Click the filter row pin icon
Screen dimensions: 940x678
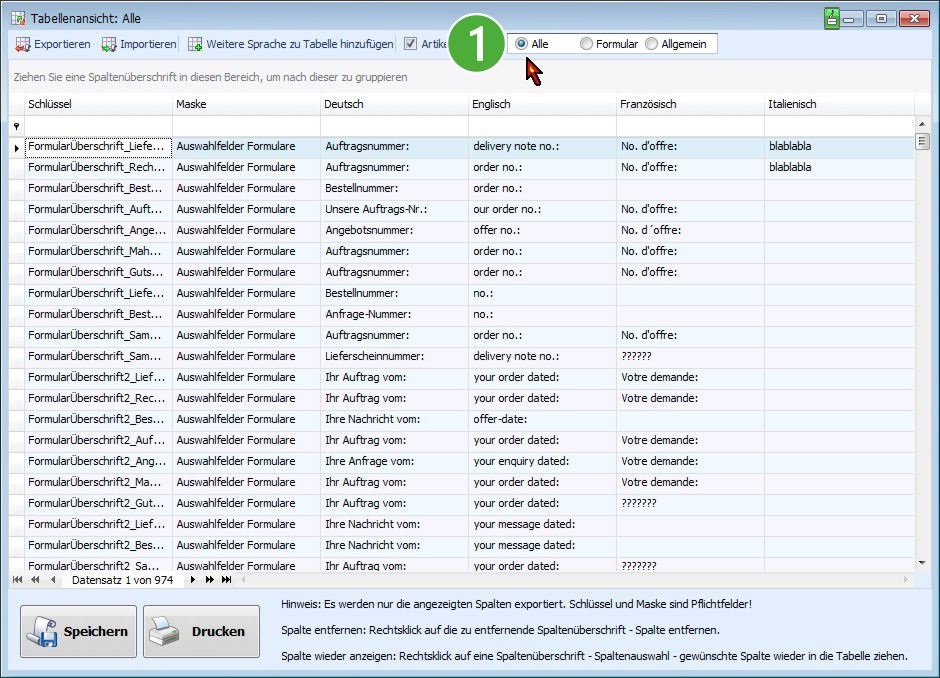click(x=16, y=126)
